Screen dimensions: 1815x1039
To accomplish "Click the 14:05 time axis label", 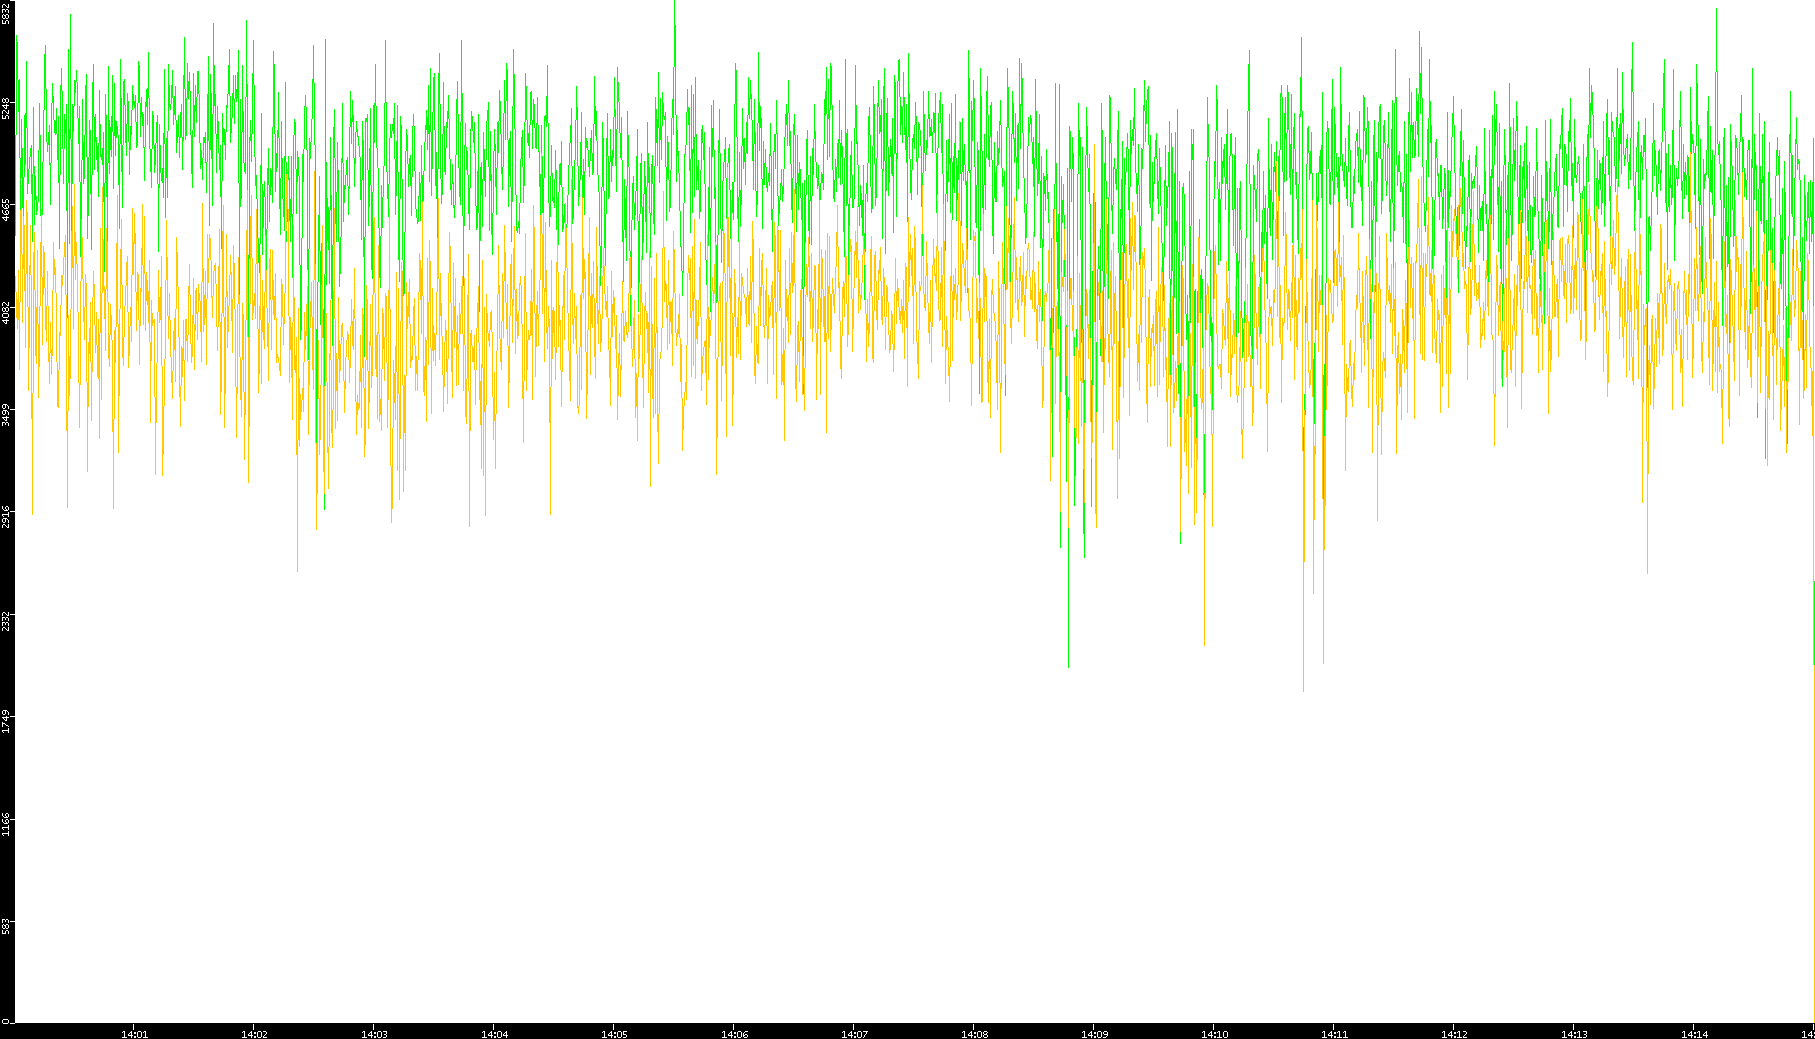I will click(x=614, y=1034).
